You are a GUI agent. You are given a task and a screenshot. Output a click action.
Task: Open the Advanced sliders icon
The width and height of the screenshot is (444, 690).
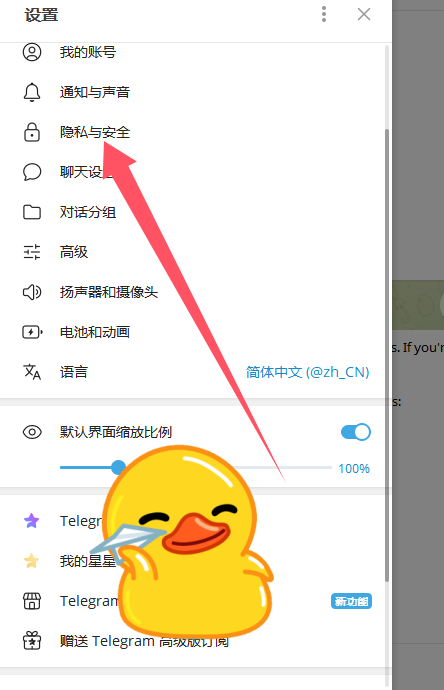(x=32, y=252)
